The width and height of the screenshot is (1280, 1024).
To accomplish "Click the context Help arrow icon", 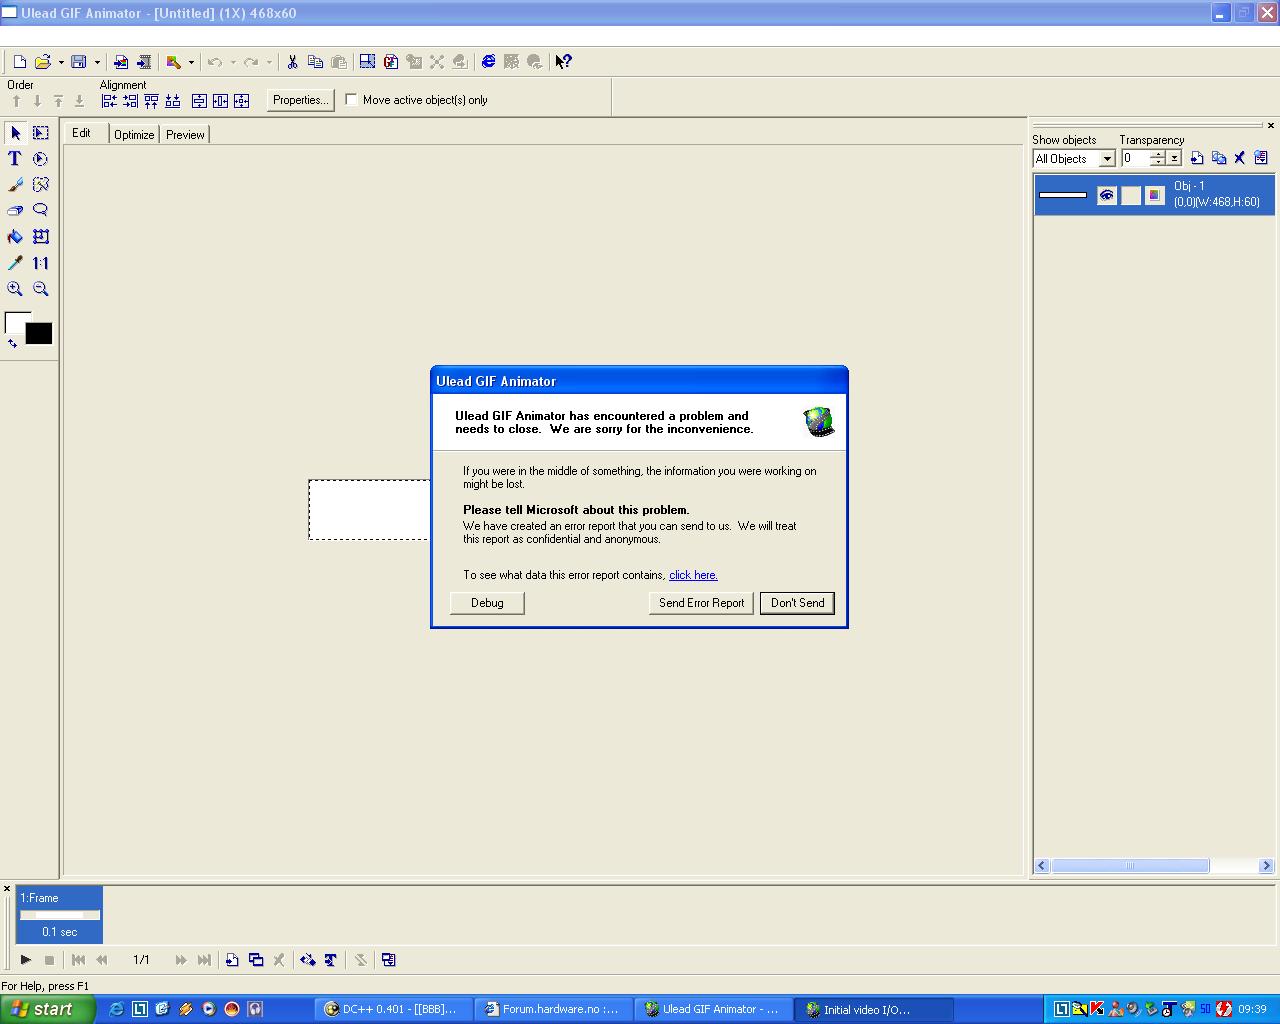I will tap(563, 62).
